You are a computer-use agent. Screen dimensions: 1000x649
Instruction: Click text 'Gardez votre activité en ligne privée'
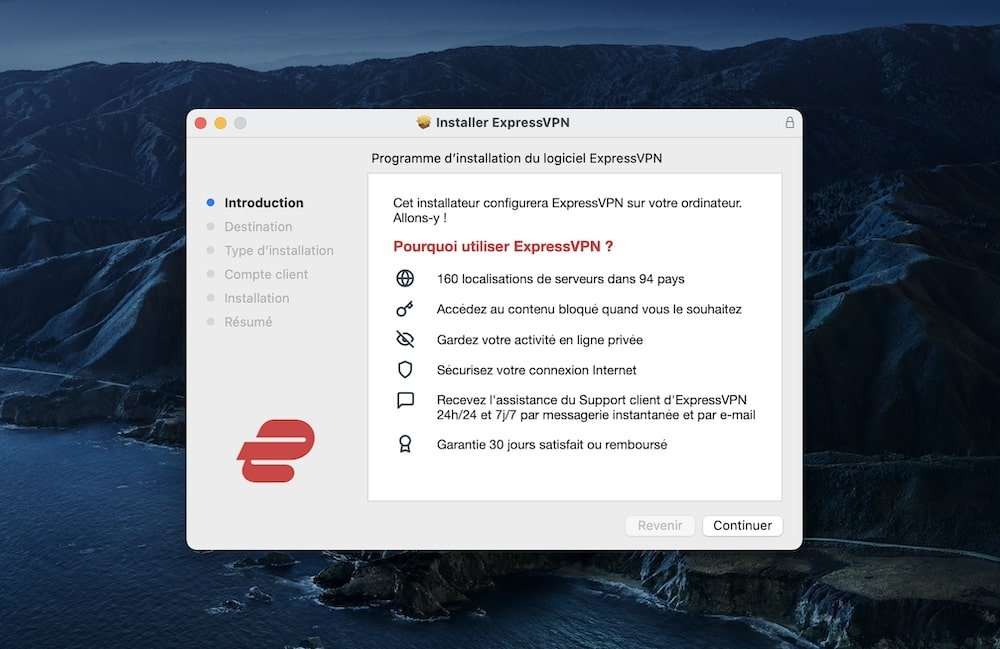pyautogui.click(x=540, y=340)
